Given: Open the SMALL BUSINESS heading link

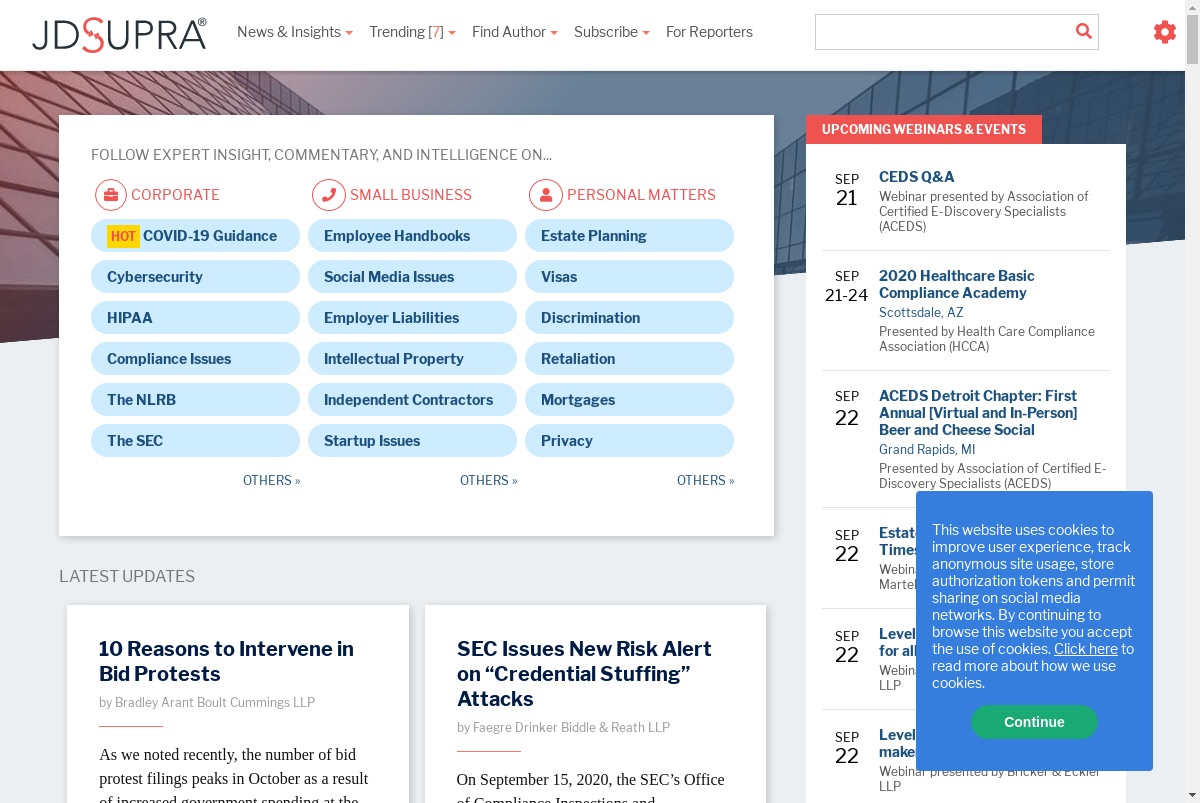Looking at the screenshot, I should [410, 195].
